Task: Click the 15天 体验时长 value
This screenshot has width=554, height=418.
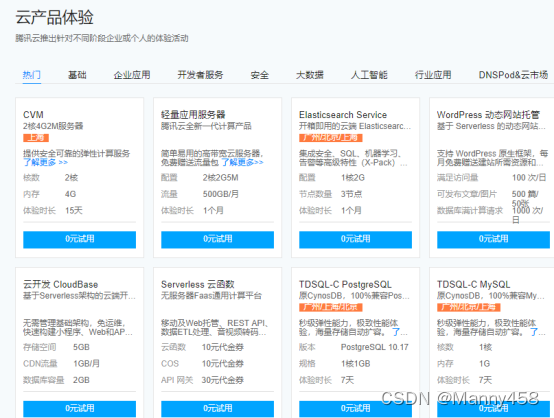Action: click(x=73, y=211)
